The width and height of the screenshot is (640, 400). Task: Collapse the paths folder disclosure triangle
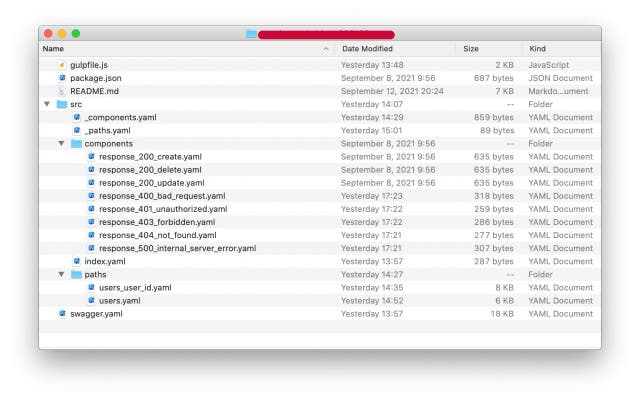(x=61, y=274)
